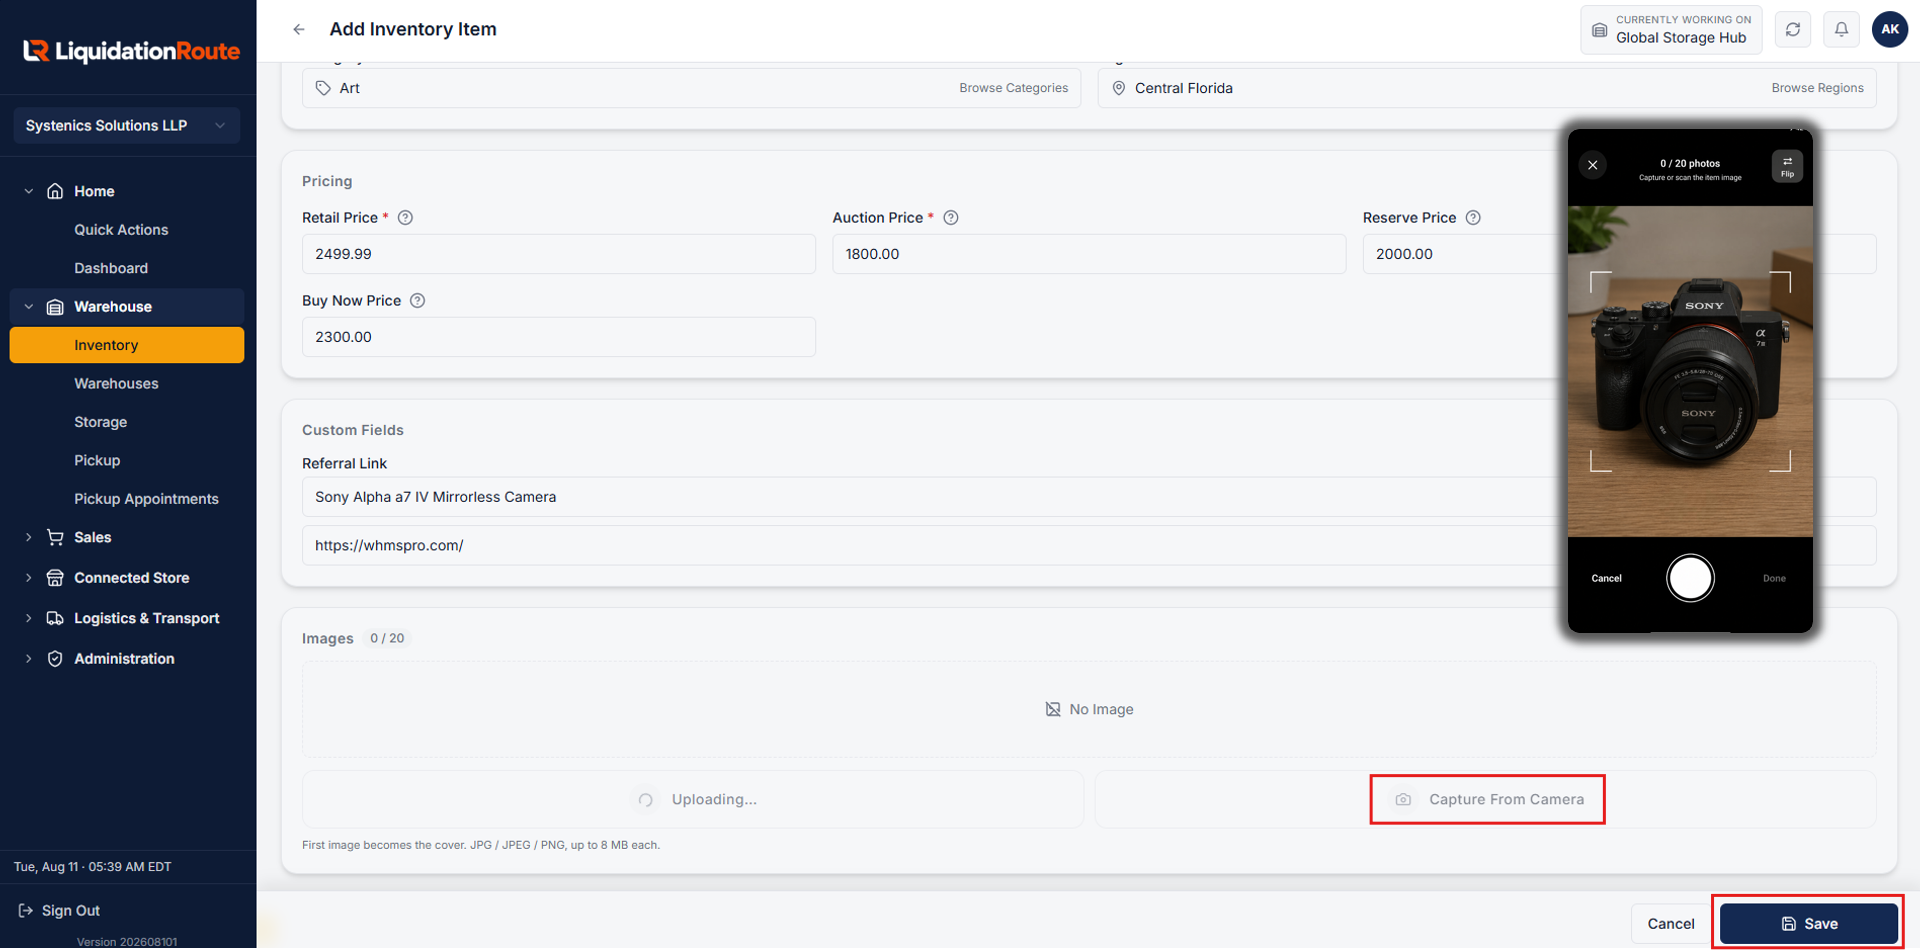Viewport: 1920px width, 950px height.
Task: Click the LiquidationRoute logo
Action: [131, 51]
